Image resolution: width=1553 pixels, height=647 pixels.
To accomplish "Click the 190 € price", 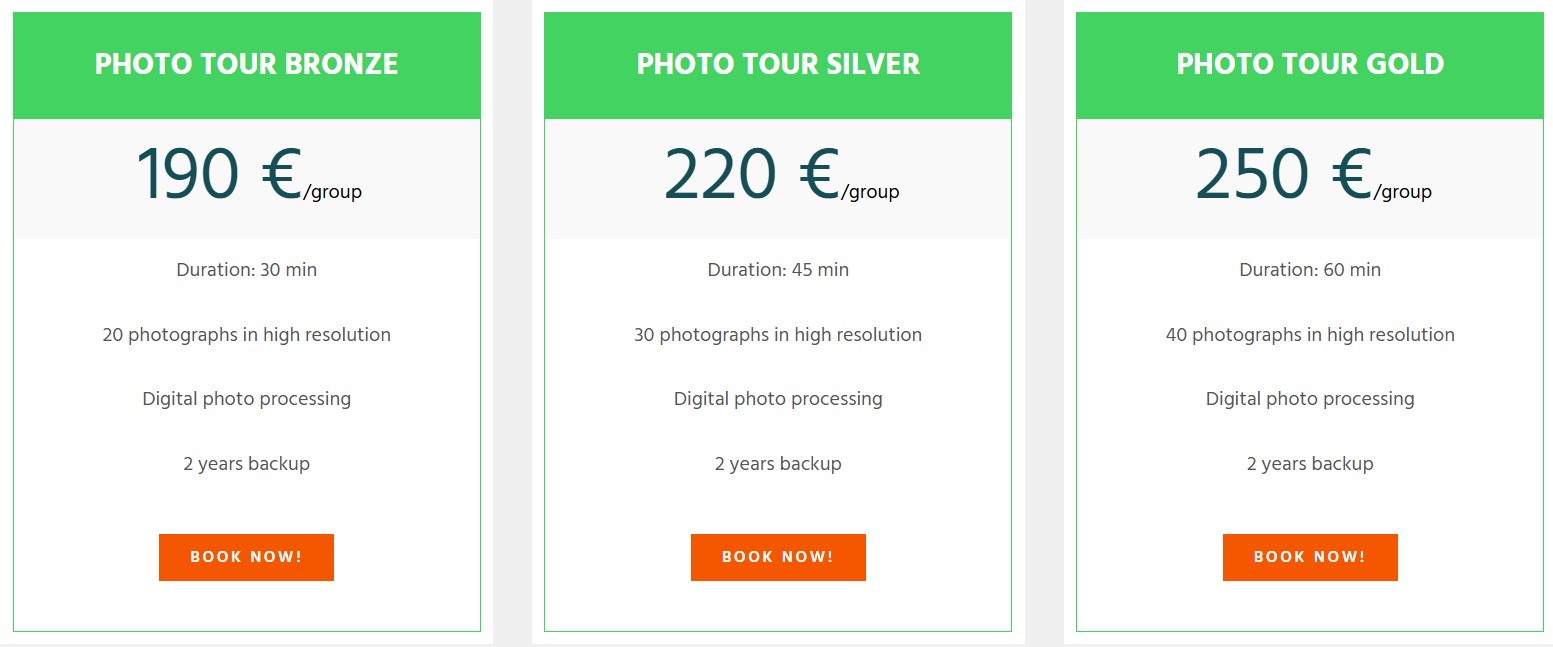I will tap(218, 175).
